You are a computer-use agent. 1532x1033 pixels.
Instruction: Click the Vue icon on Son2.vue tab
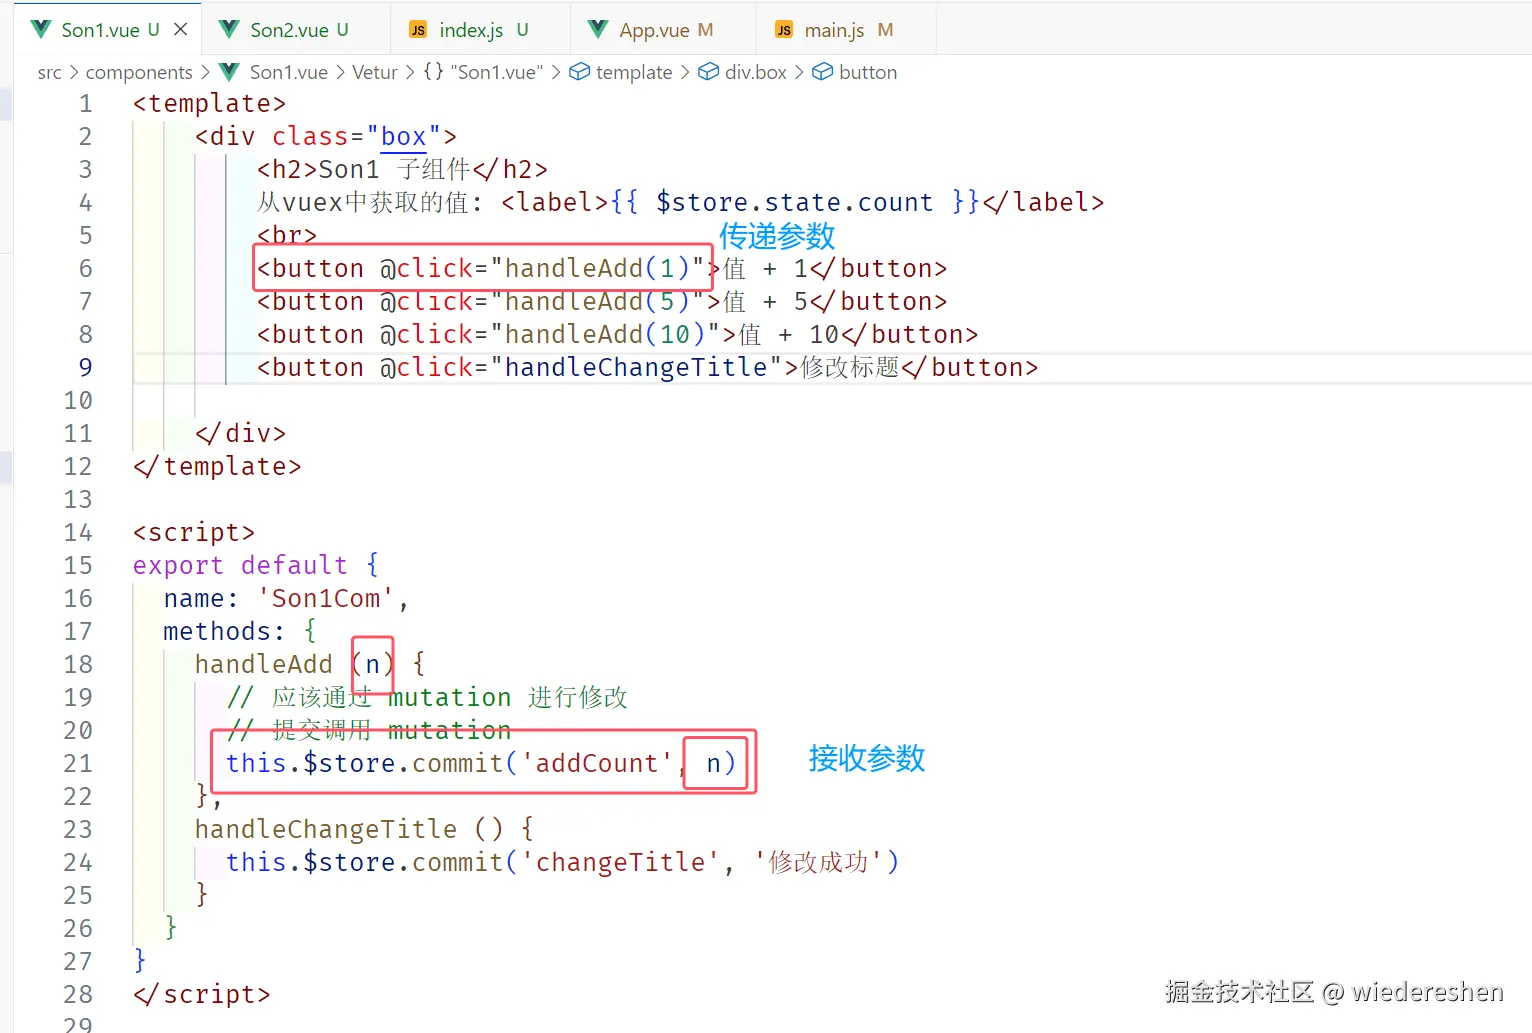point(229,29)
